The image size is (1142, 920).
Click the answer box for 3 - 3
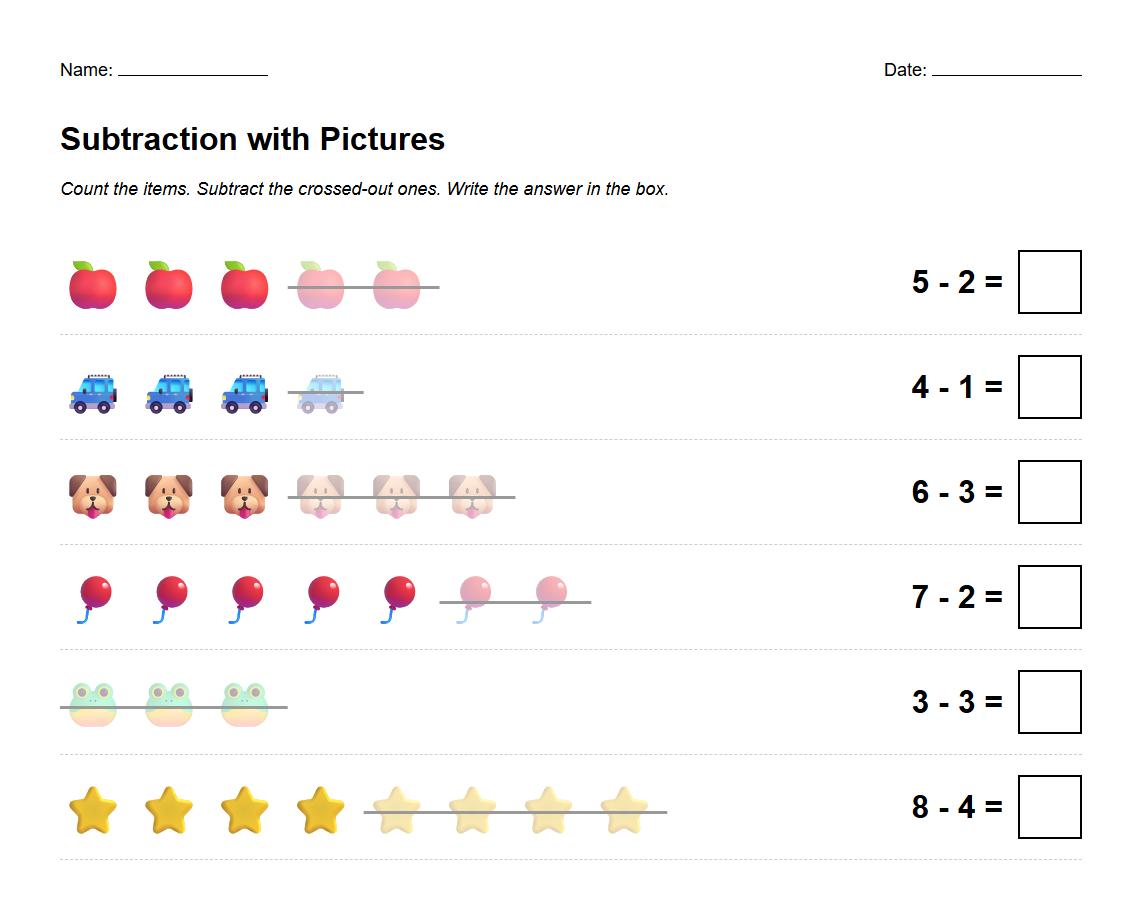coord(1049,702)
